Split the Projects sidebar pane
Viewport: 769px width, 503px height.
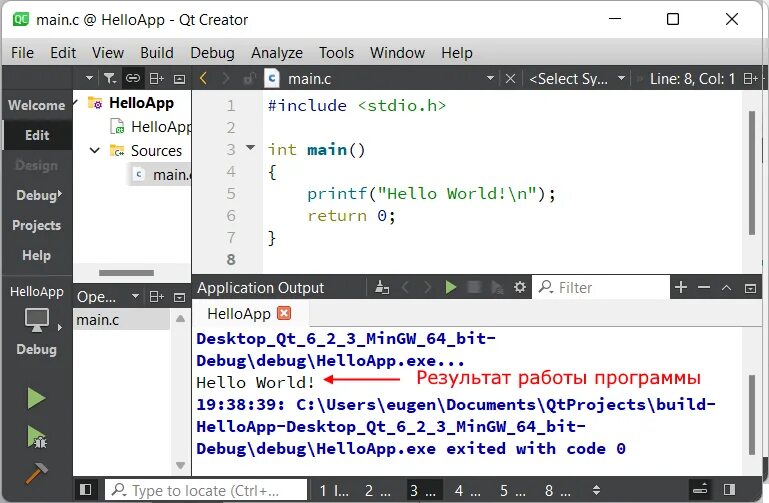click(156, 78)
